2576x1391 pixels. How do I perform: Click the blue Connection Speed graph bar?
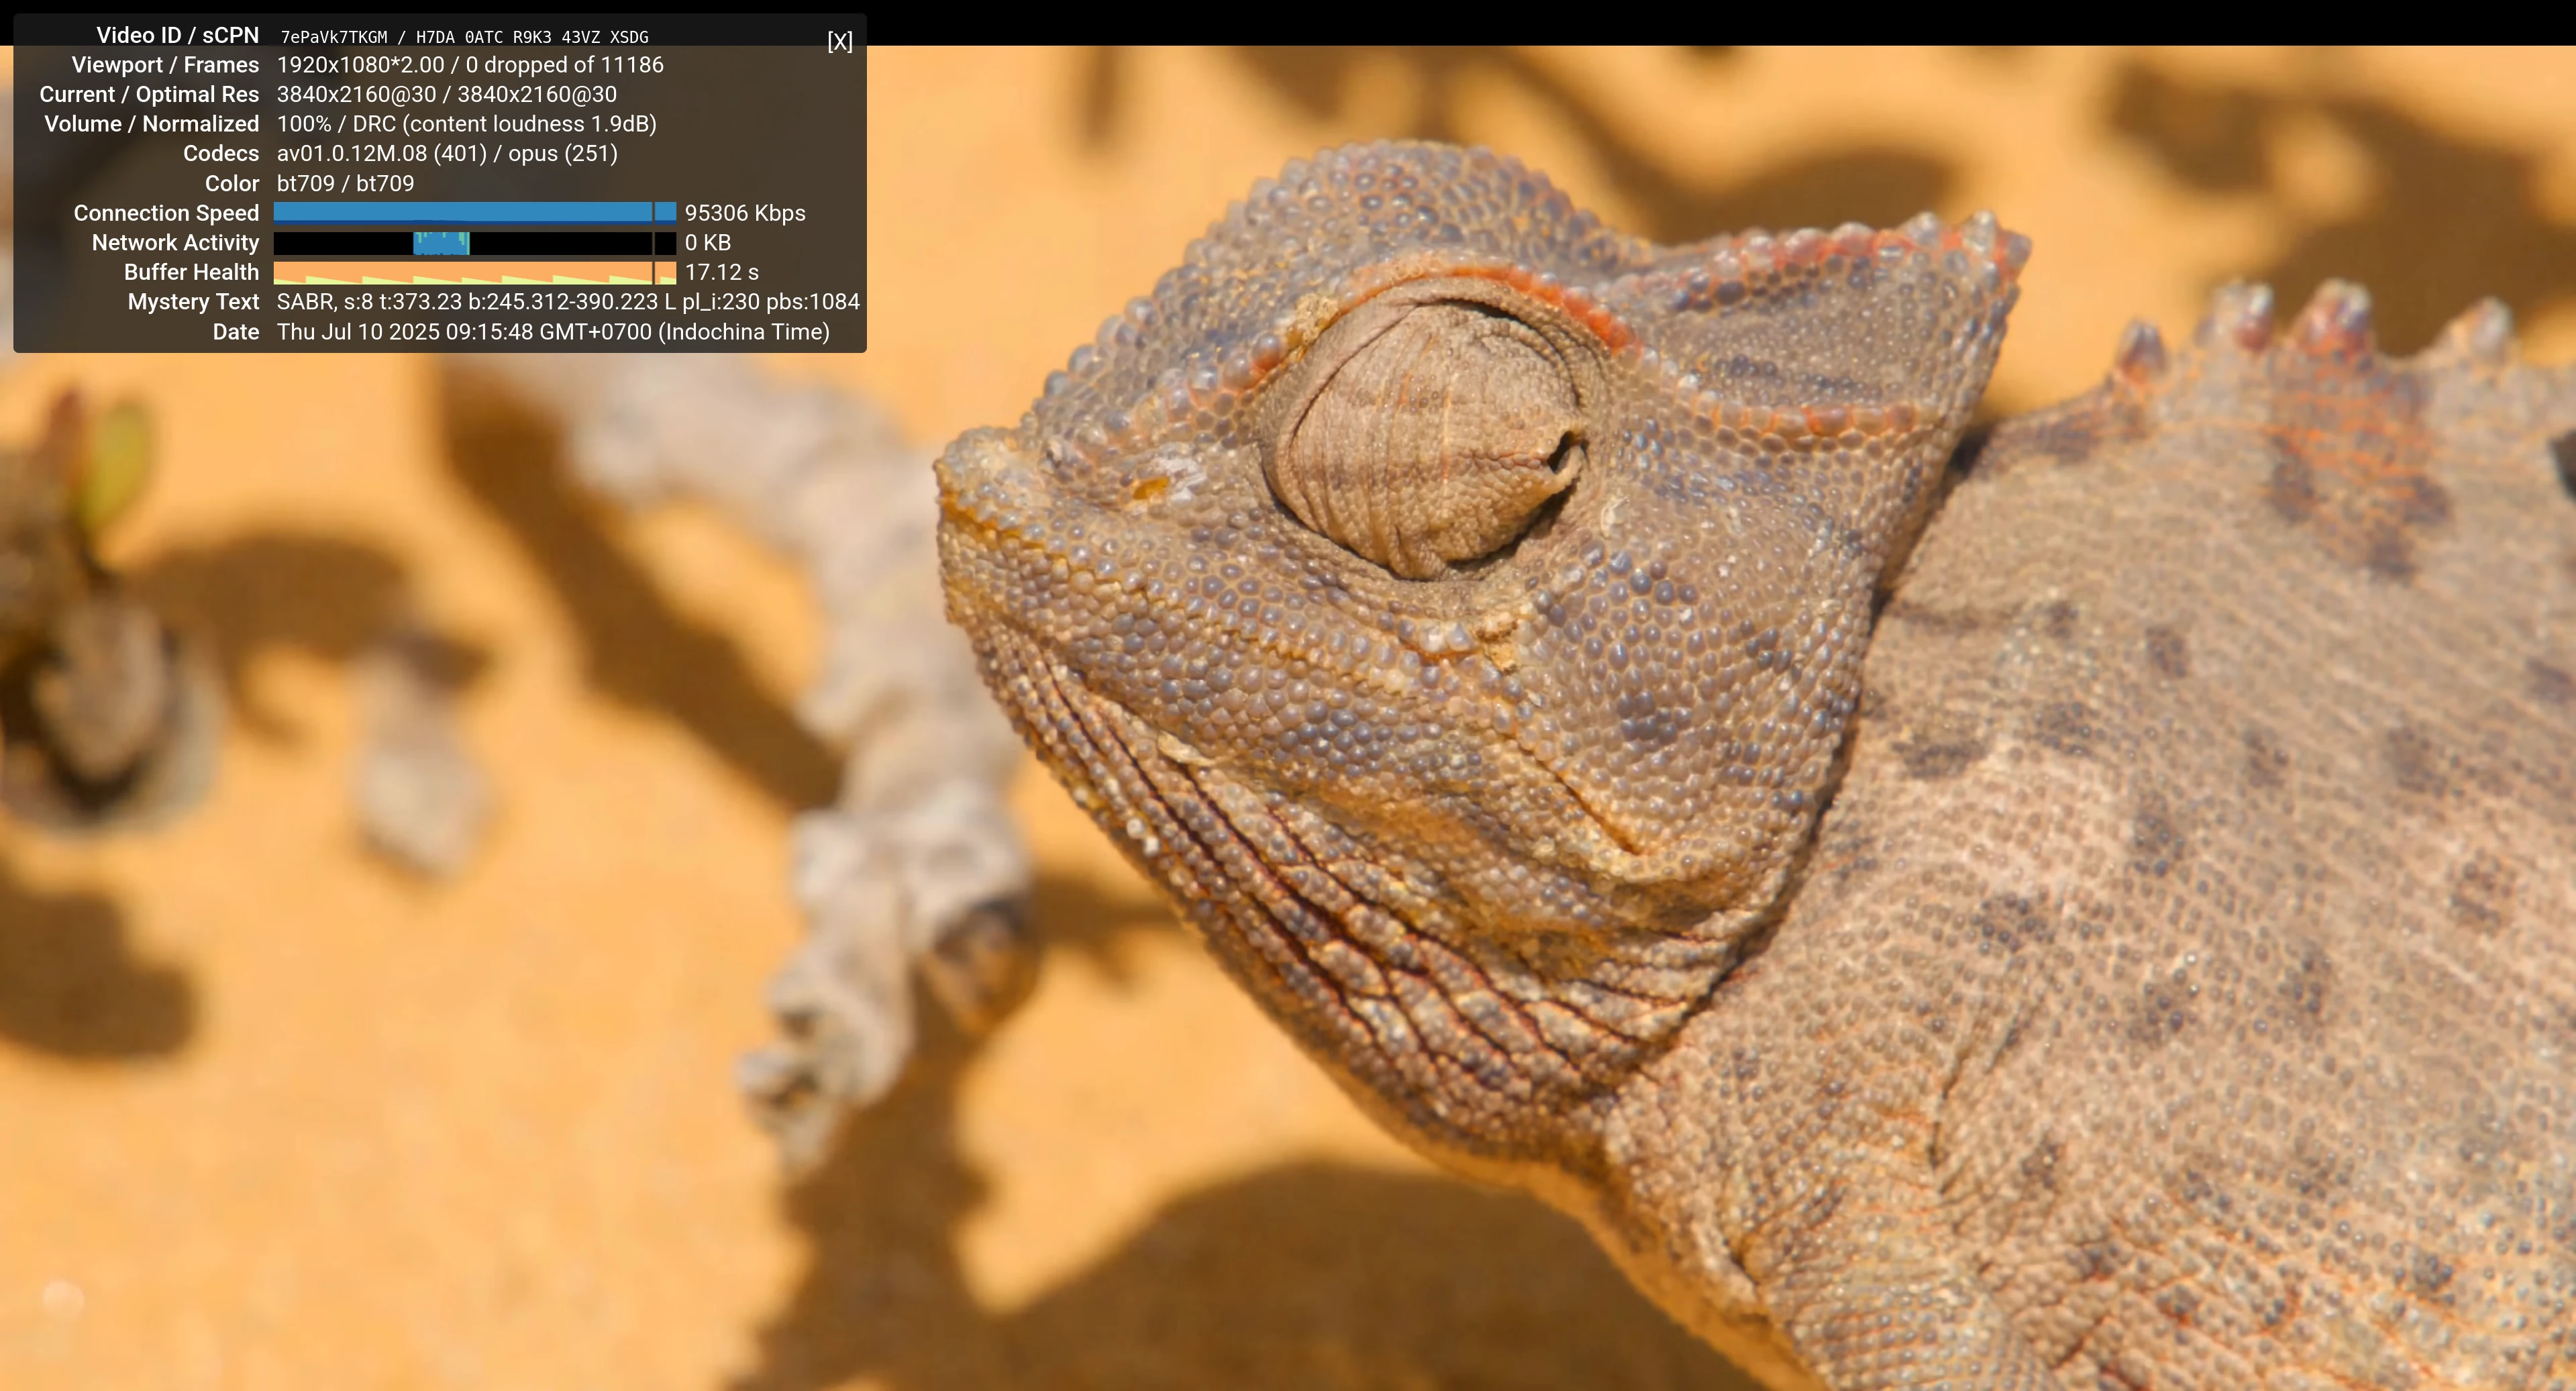coord(475,212)
